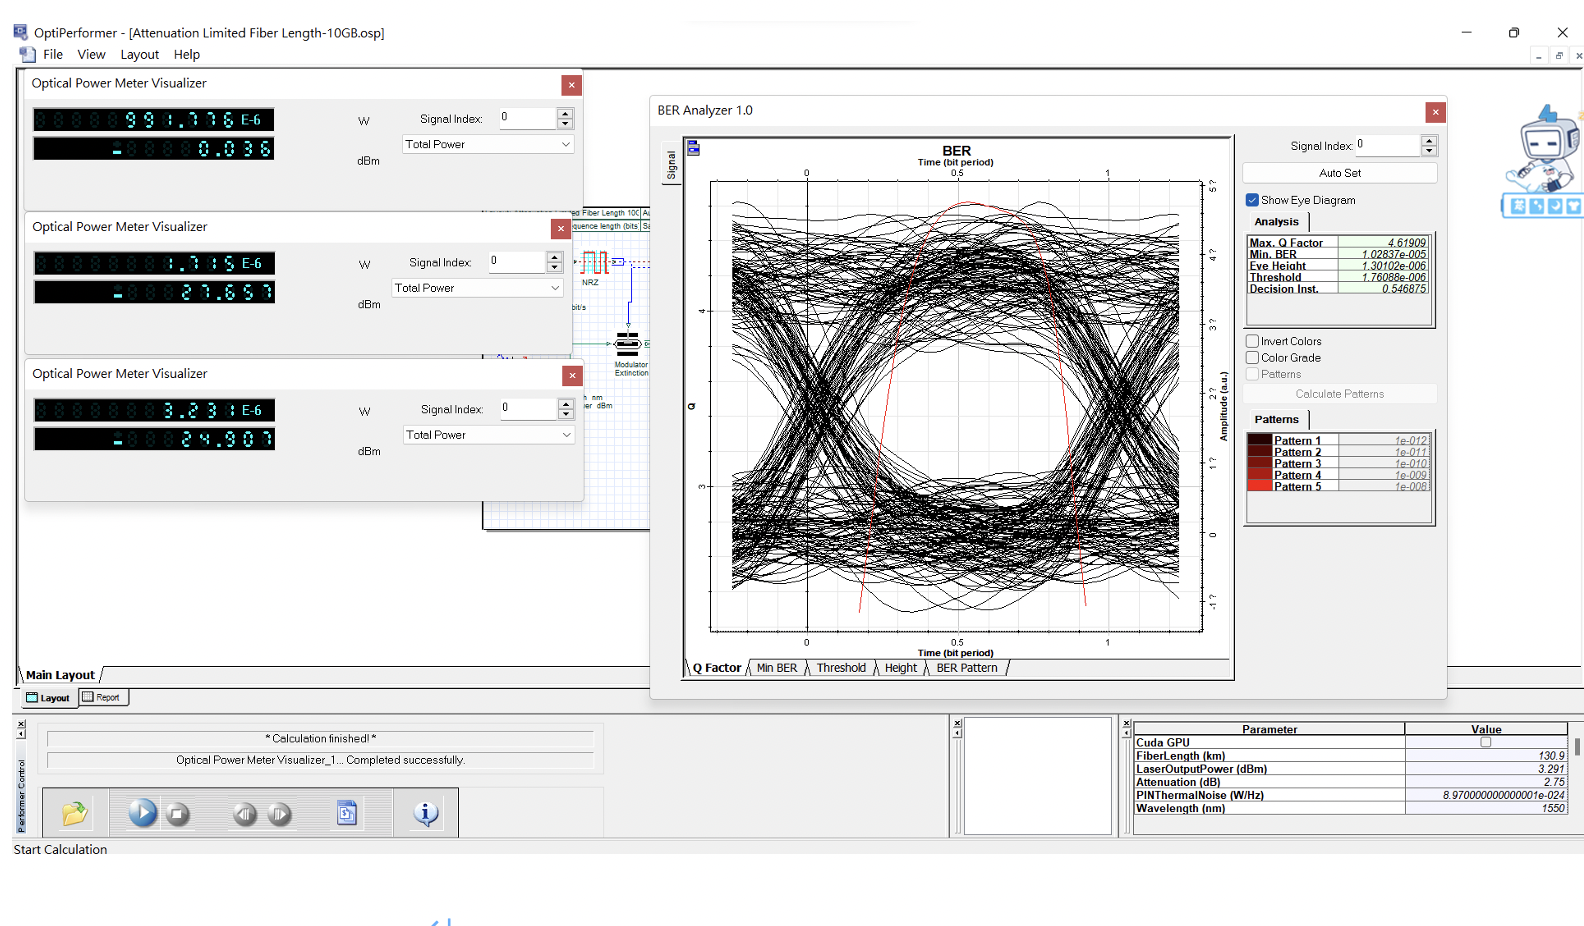Minimize the inner document window
Screen dimensions: 1584x926
pos(1539,56)
